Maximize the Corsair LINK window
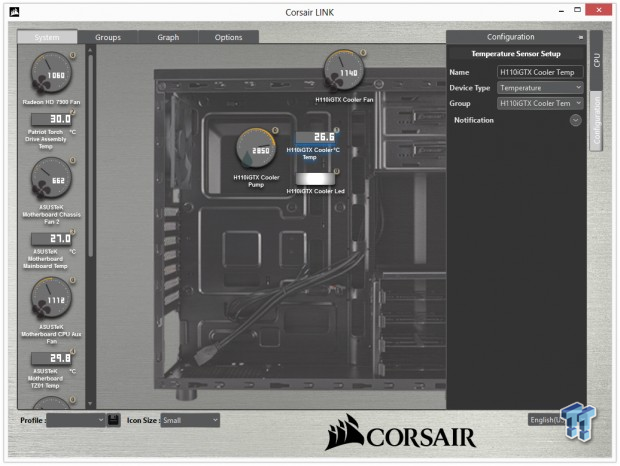Image resolution: width=620 pixels, height=466 pixels. (x=577, y=10)
